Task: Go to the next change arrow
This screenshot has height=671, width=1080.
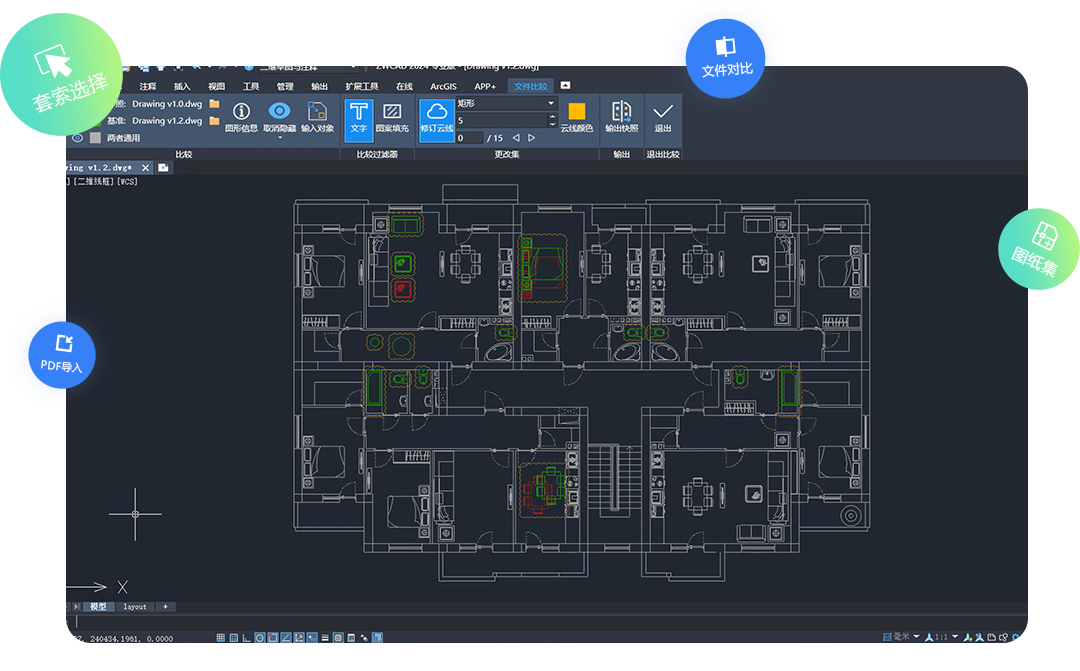Action: click(x=532, y=138)
